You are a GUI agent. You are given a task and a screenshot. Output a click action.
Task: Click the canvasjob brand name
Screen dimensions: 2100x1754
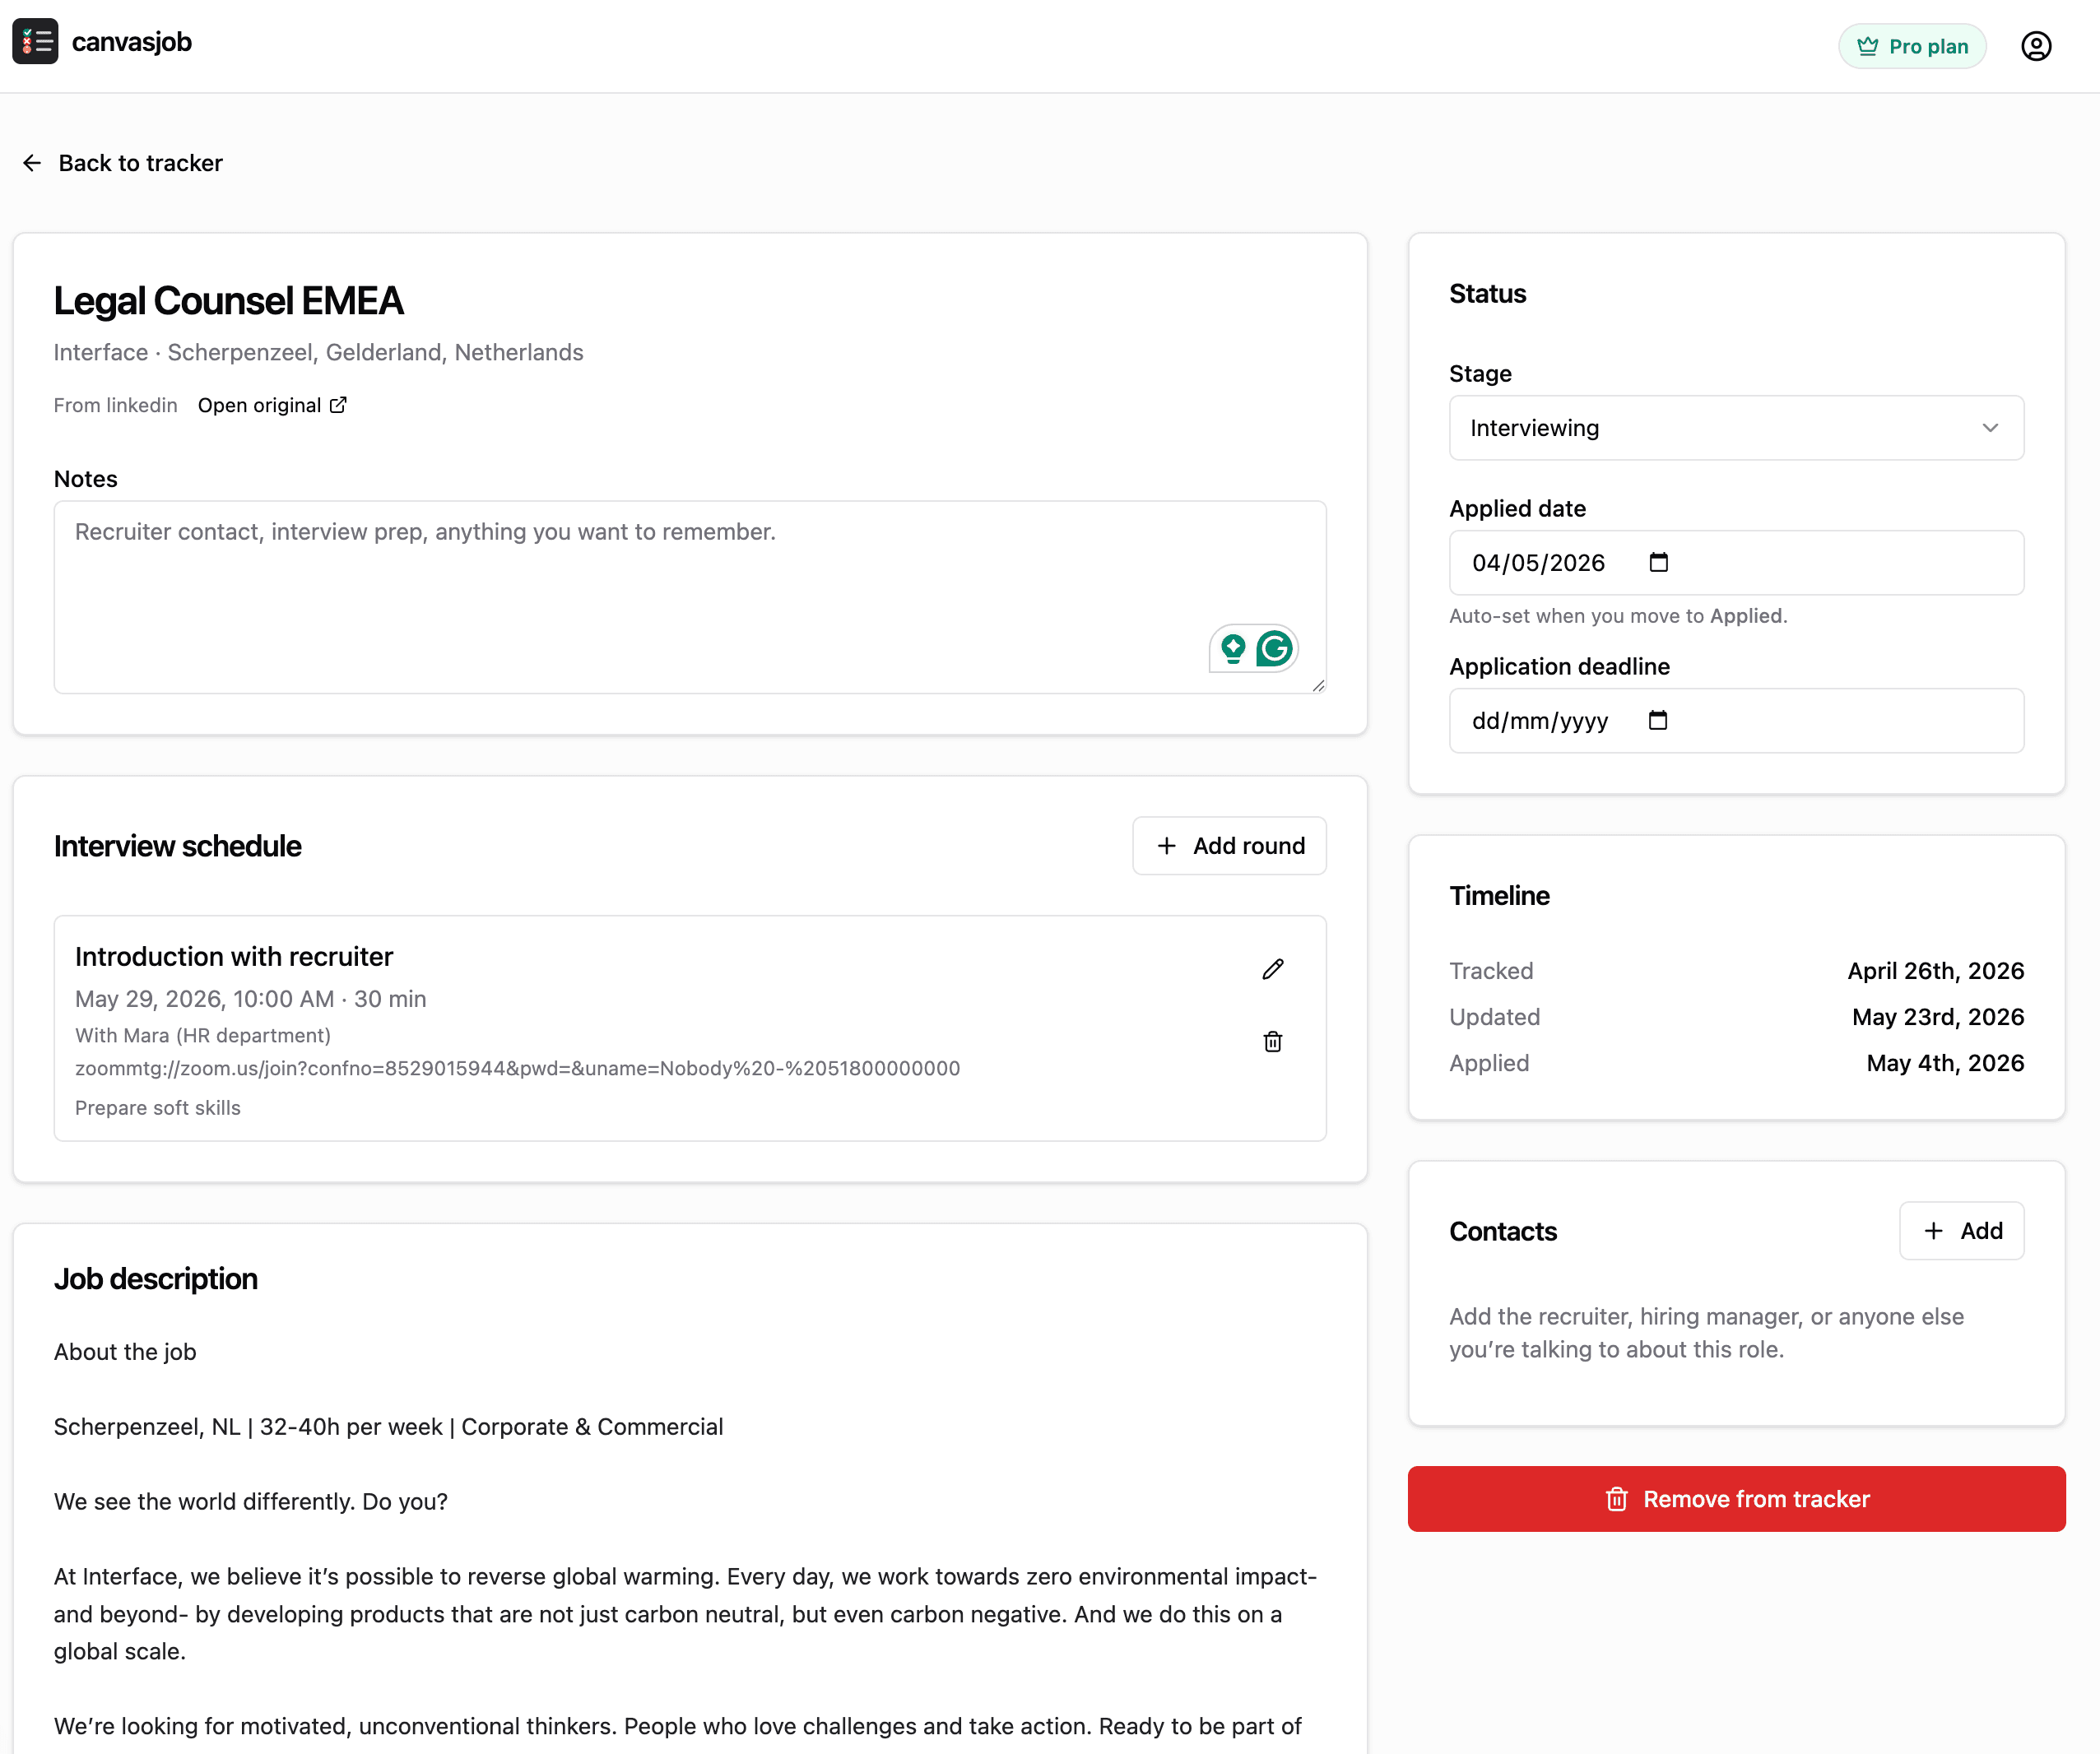click(132, 42)
